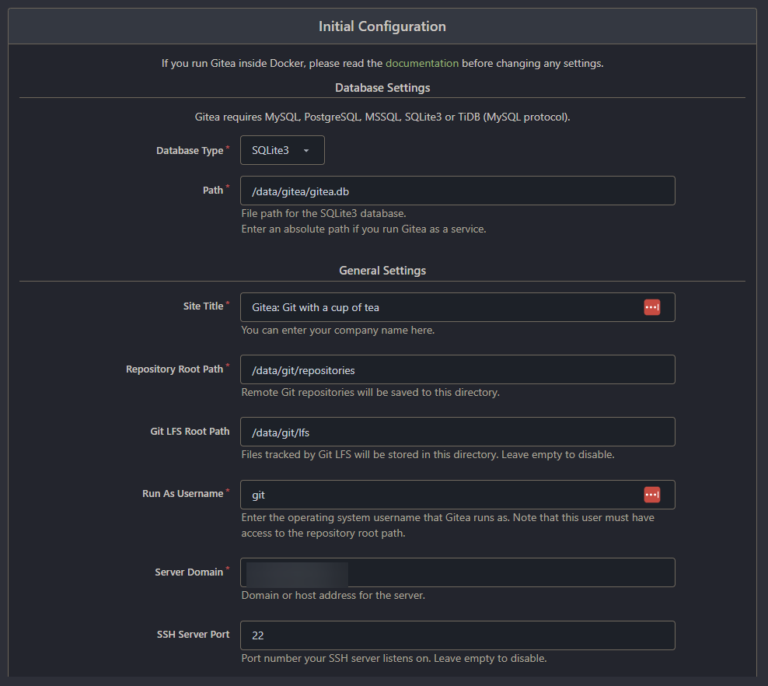This screenshot has height=686, width=768.
Task: Click the Repository Root Path field
Action: [x=457, y=370]
